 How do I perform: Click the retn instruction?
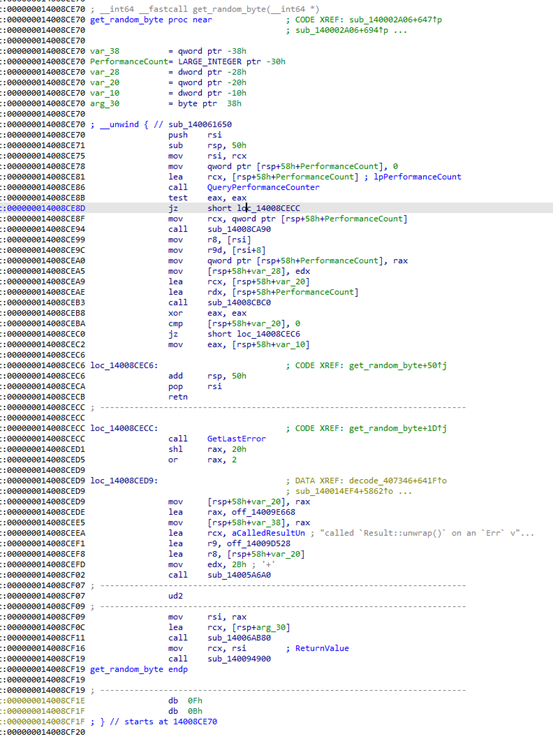(x=178, y=397)
